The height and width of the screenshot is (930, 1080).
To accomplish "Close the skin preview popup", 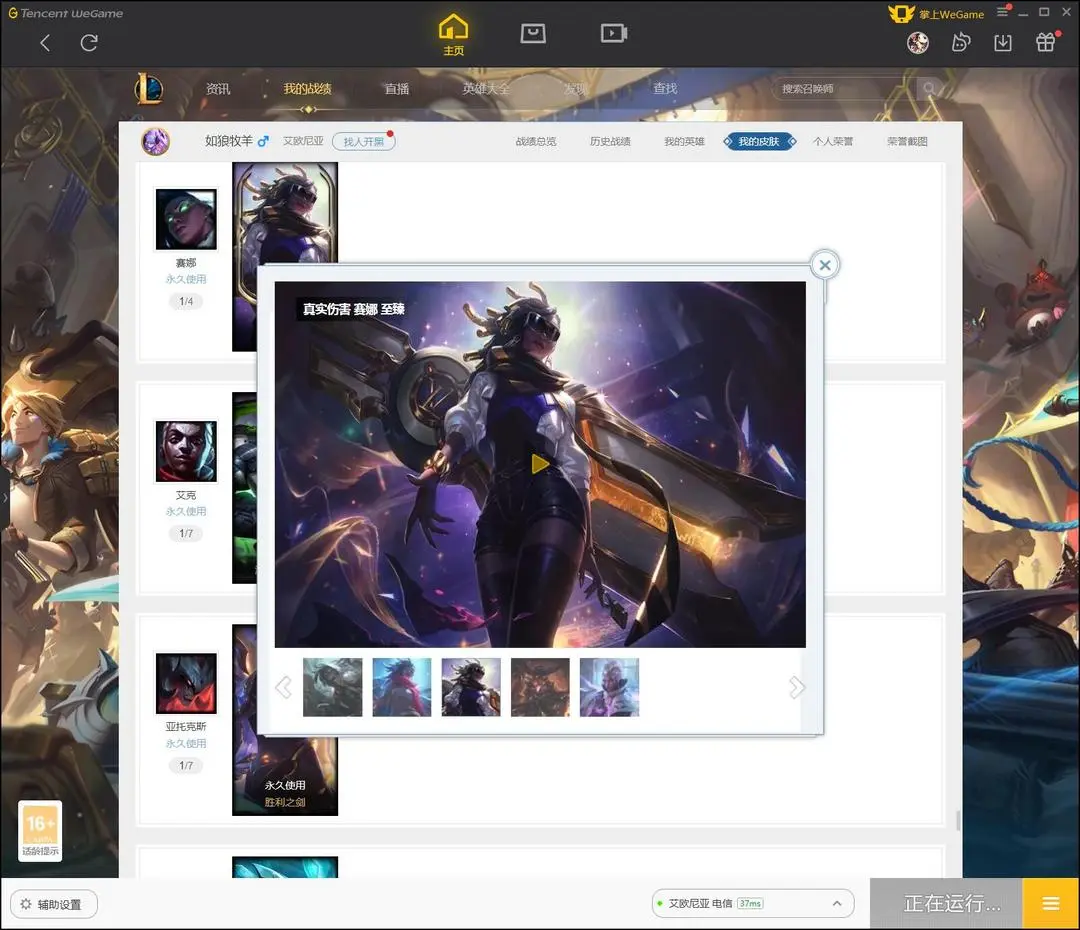I will pyautogui.click(x=824, y=265).
